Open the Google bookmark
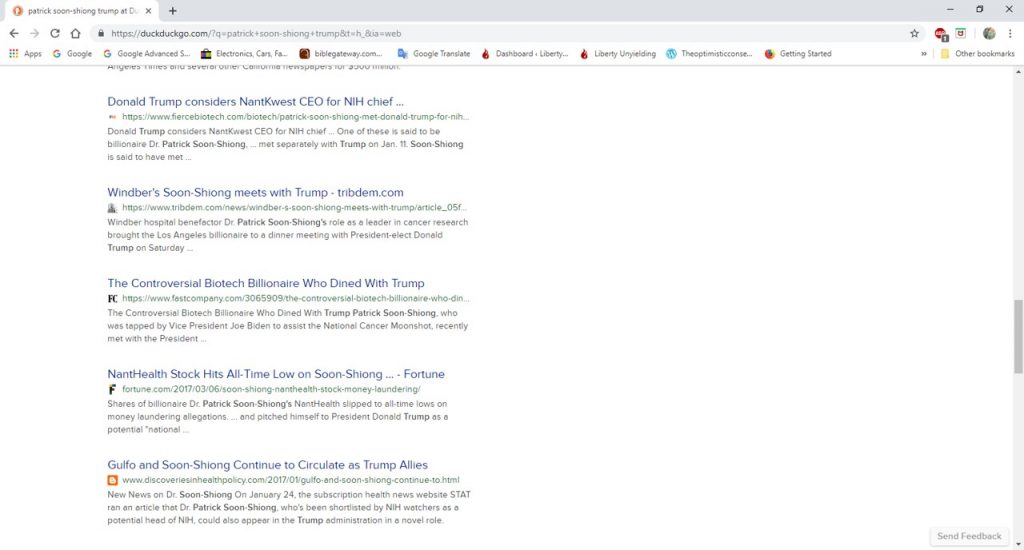Image resolution: width=1024 pixels, height=550 pixels. (x=72, y=54)
